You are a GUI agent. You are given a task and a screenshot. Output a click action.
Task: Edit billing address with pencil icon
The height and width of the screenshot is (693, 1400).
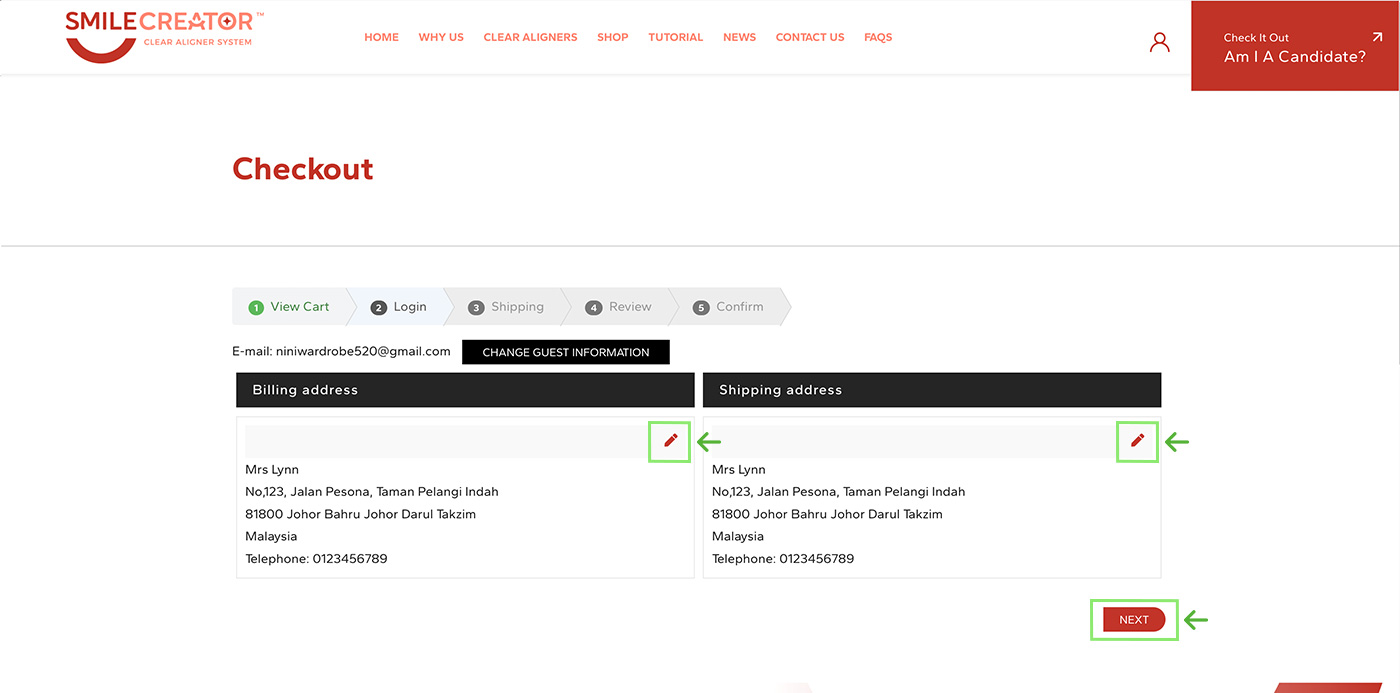coord(670,440)
